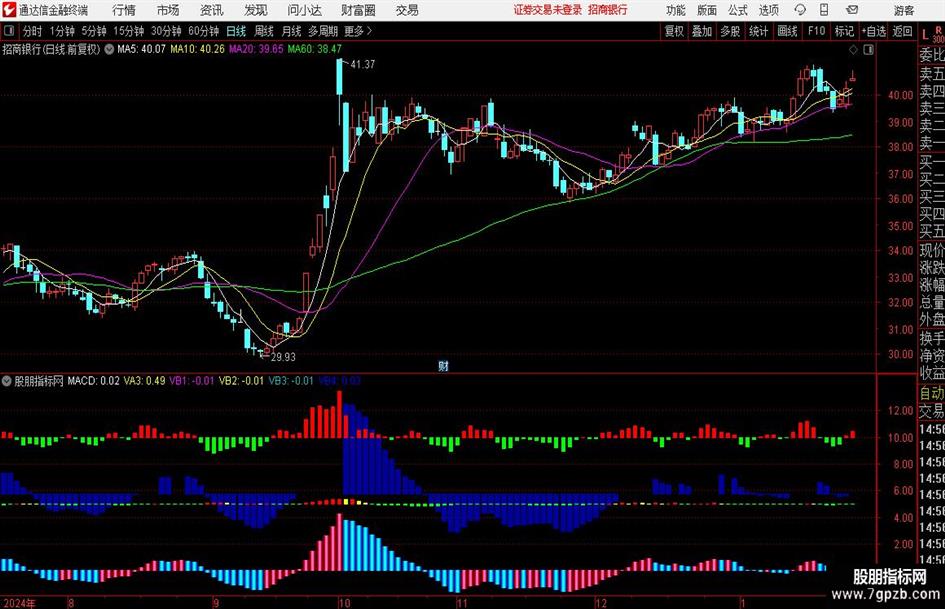
Task: Click the 多股 multi-stock button
Action: tap(730, 31)
